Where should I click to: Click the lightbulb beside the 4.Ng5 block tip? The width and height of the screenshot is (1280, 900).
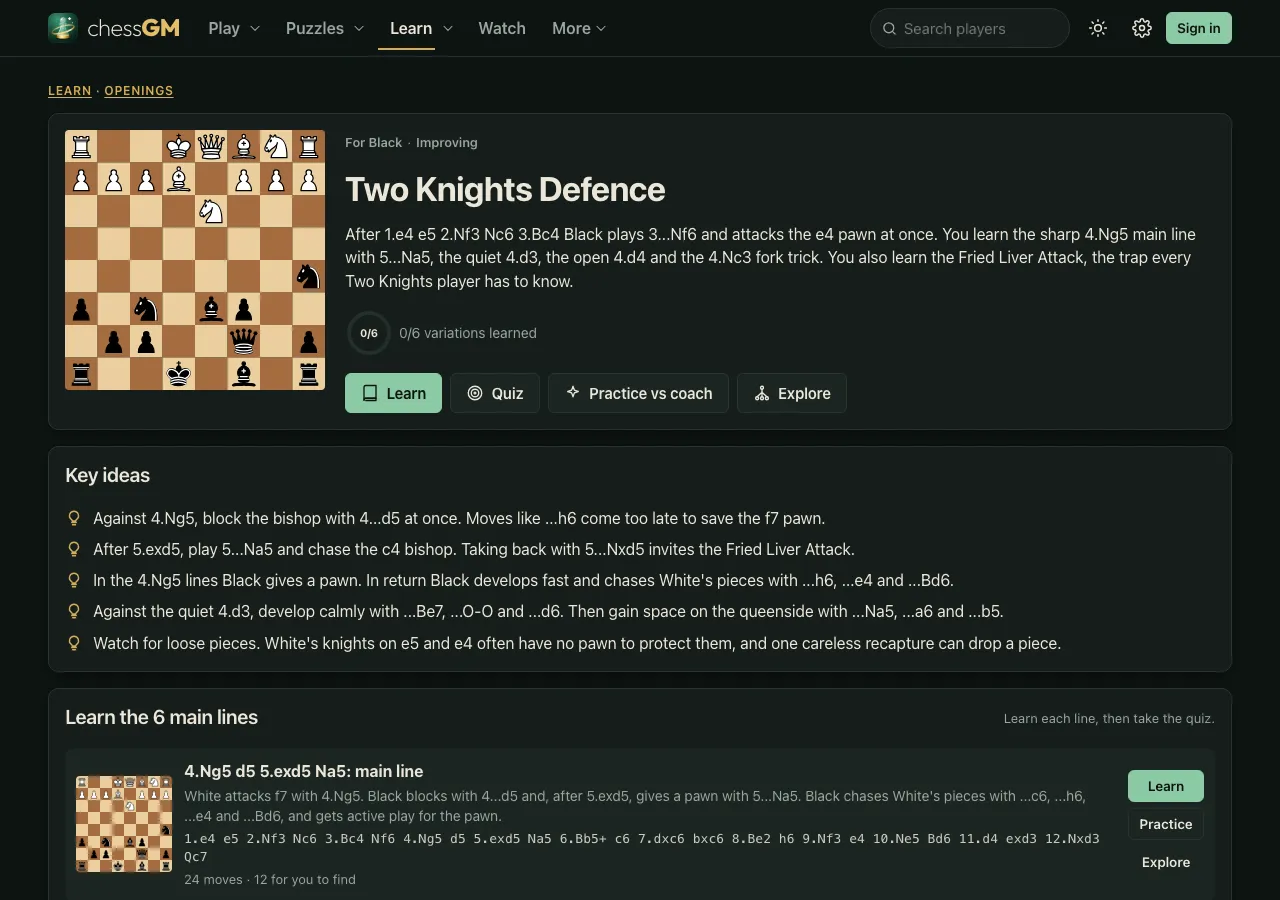tap(73, 518)
